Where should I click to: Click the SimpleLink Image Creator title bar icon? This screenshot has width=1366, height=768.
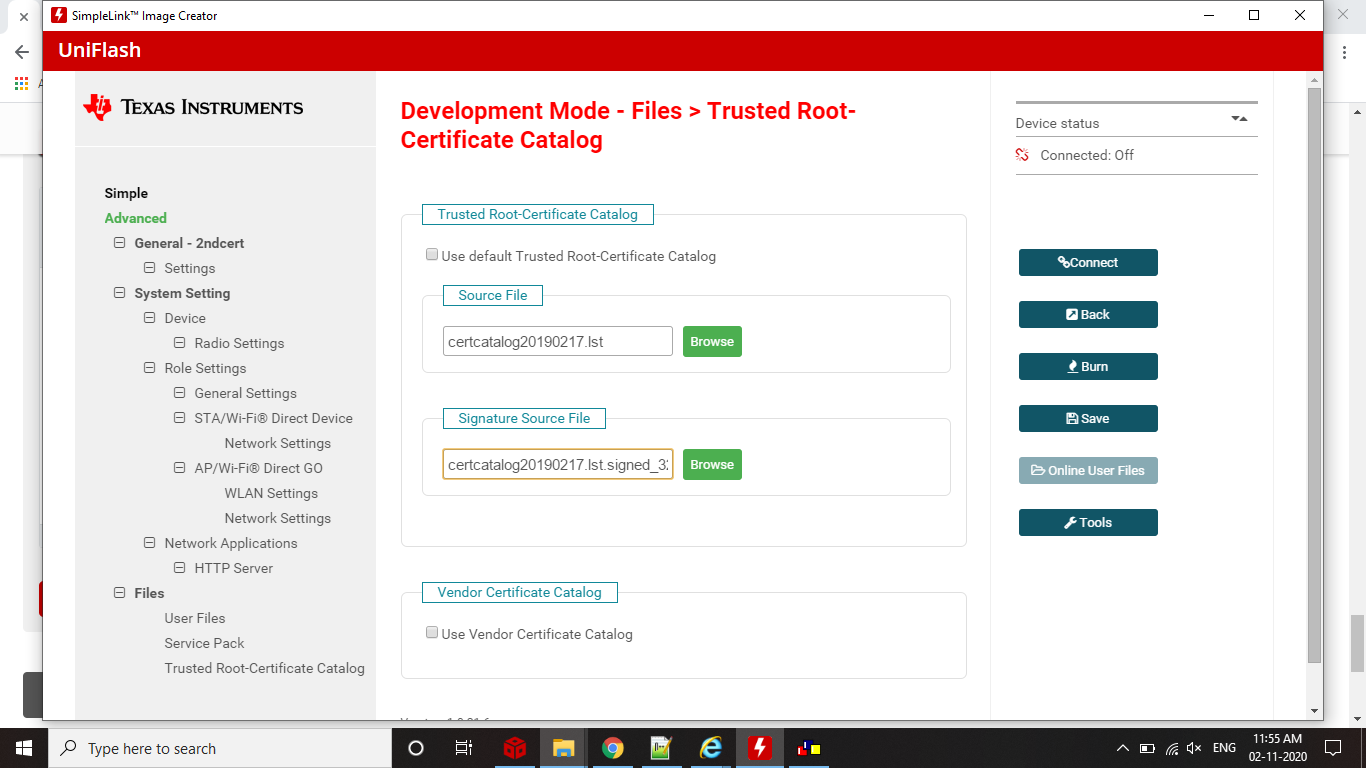[59, 15]
